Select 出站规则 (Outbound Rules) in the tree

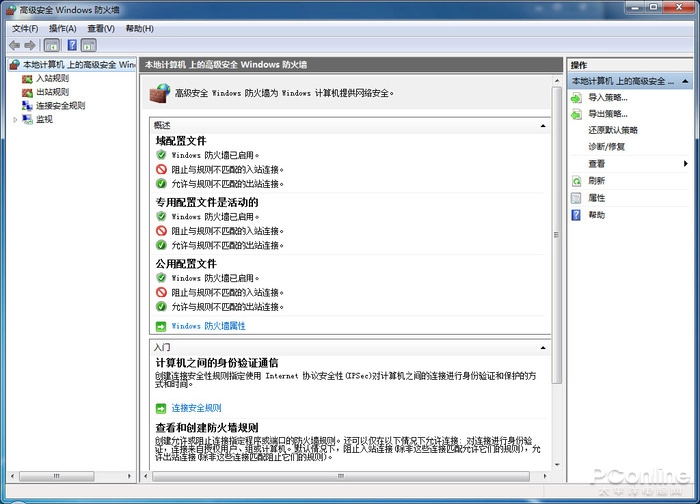pyautogui.click(x=52, y=92)
